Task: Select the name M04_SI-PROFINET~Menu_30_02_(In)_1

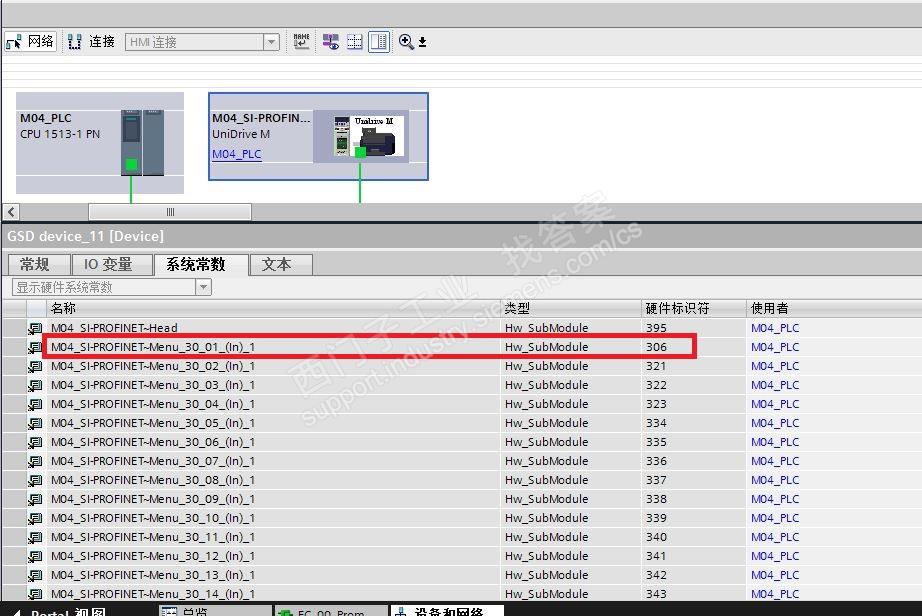Action: click(153, 366)
